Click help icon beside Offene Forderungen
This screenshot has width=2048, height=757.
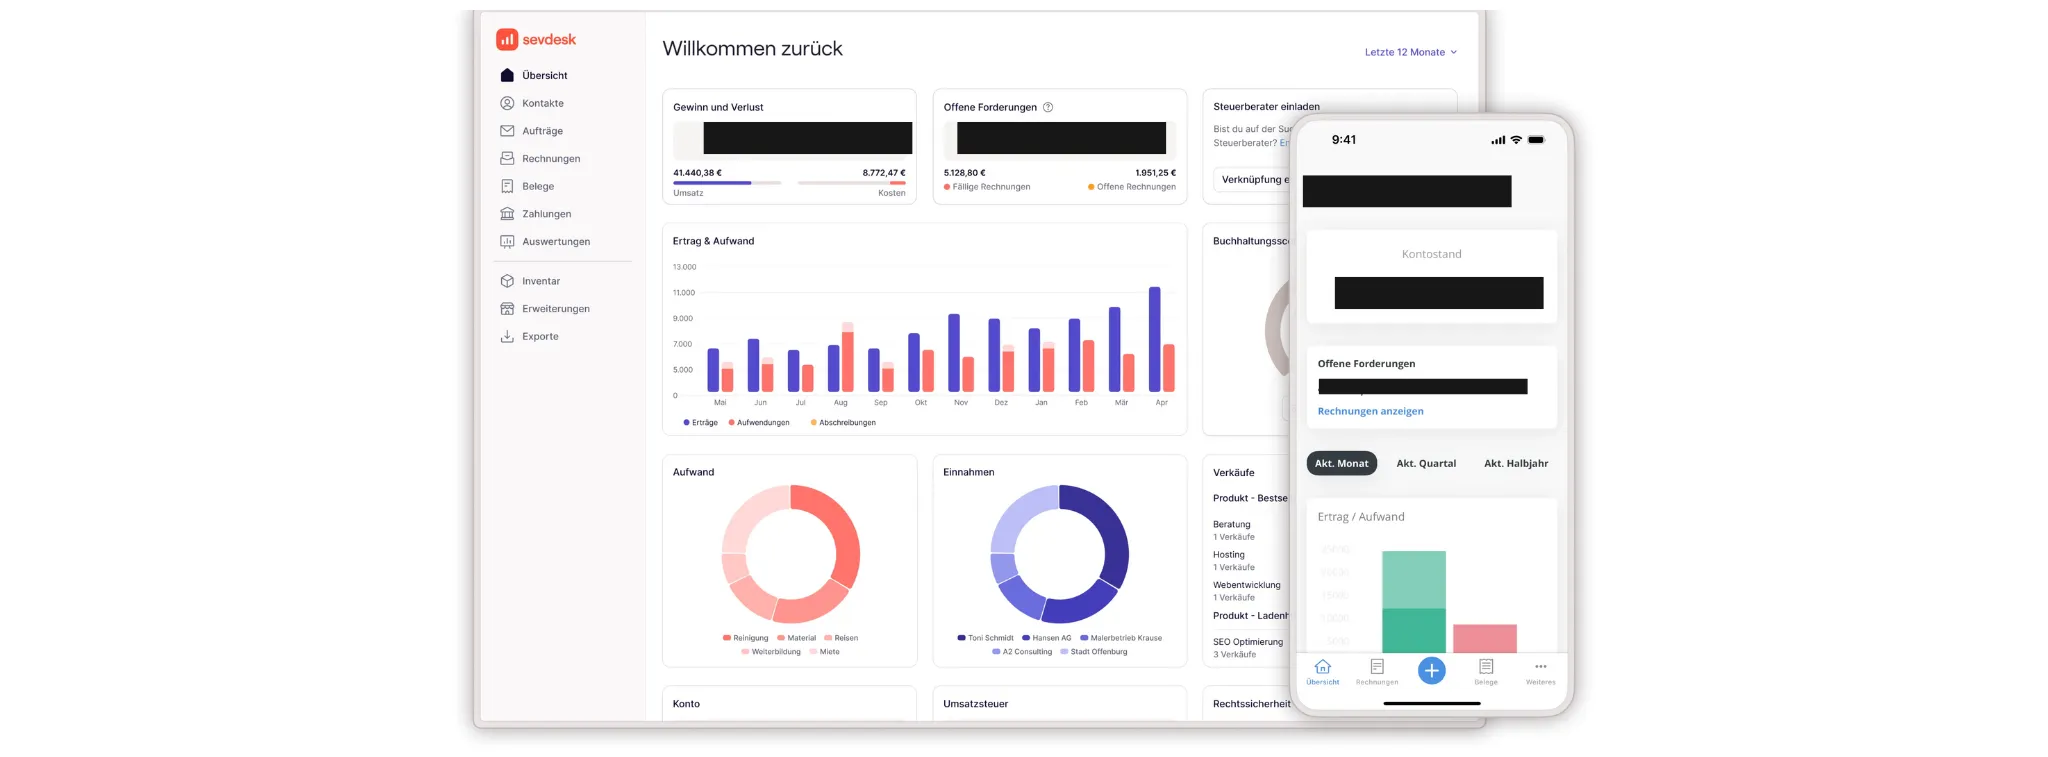click(x=1048, y=107)
